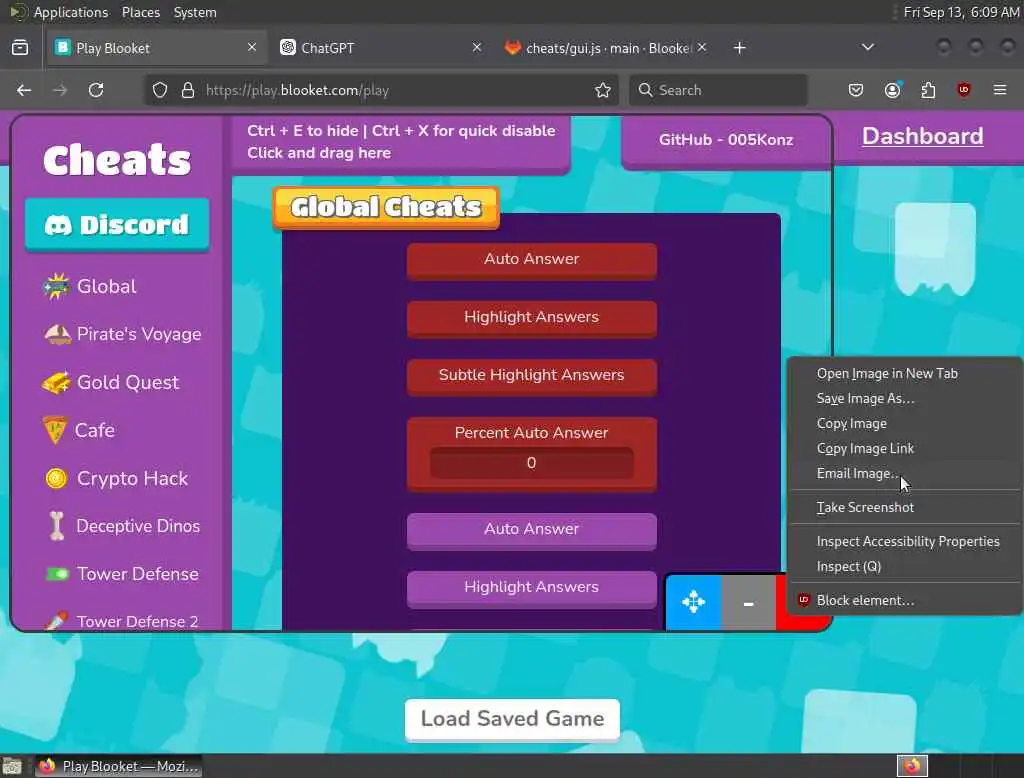Open the System menu
Image resolution: width=1024 pixels, height=778 pixels.
point(195,12)
